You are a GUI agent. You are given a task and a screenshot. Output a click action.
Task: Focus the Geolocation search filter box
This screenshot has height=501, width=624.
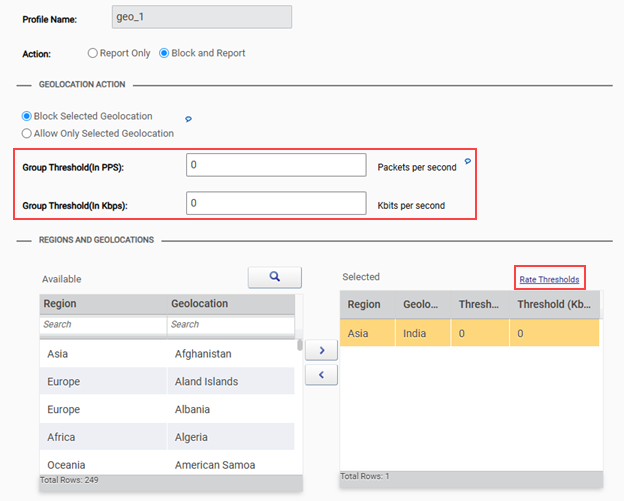(x=230, y=325)
